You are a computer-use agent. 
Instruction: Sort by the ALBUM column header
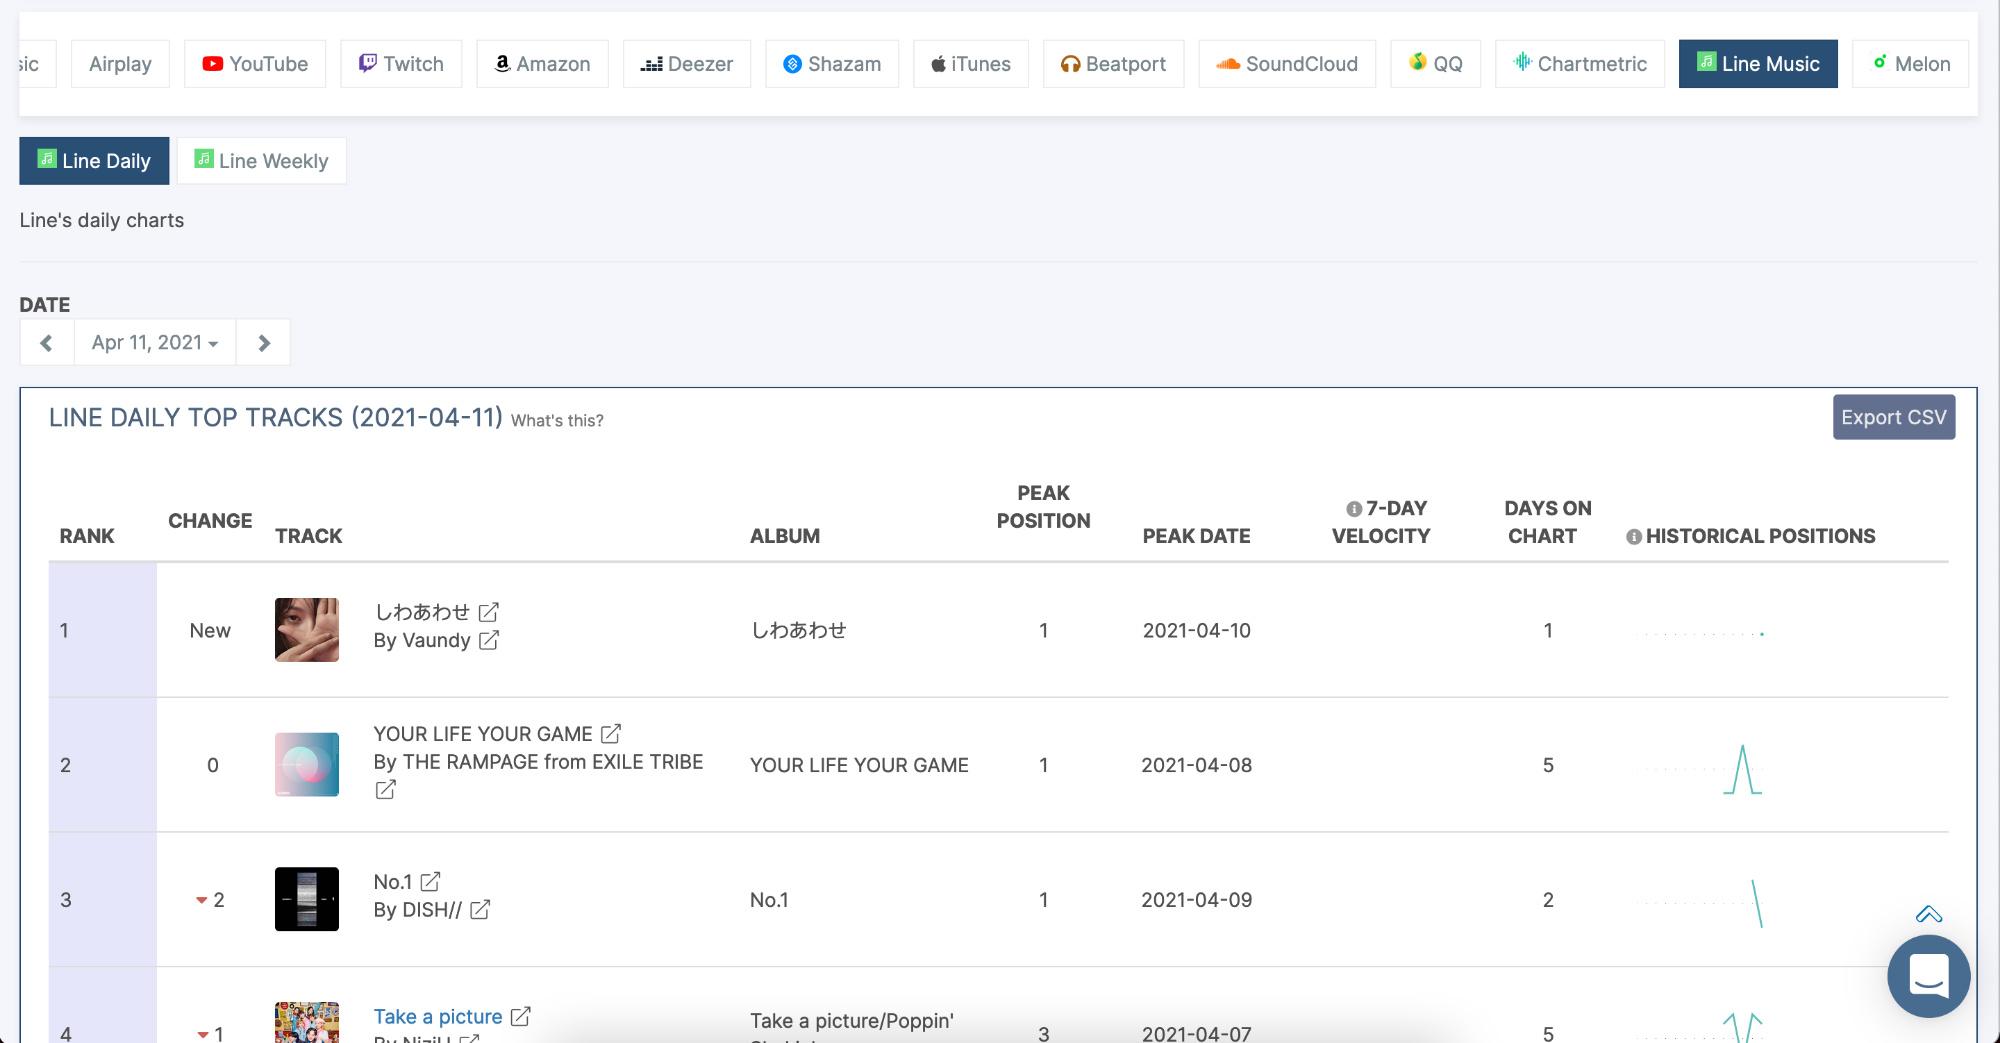click(785, 536)
